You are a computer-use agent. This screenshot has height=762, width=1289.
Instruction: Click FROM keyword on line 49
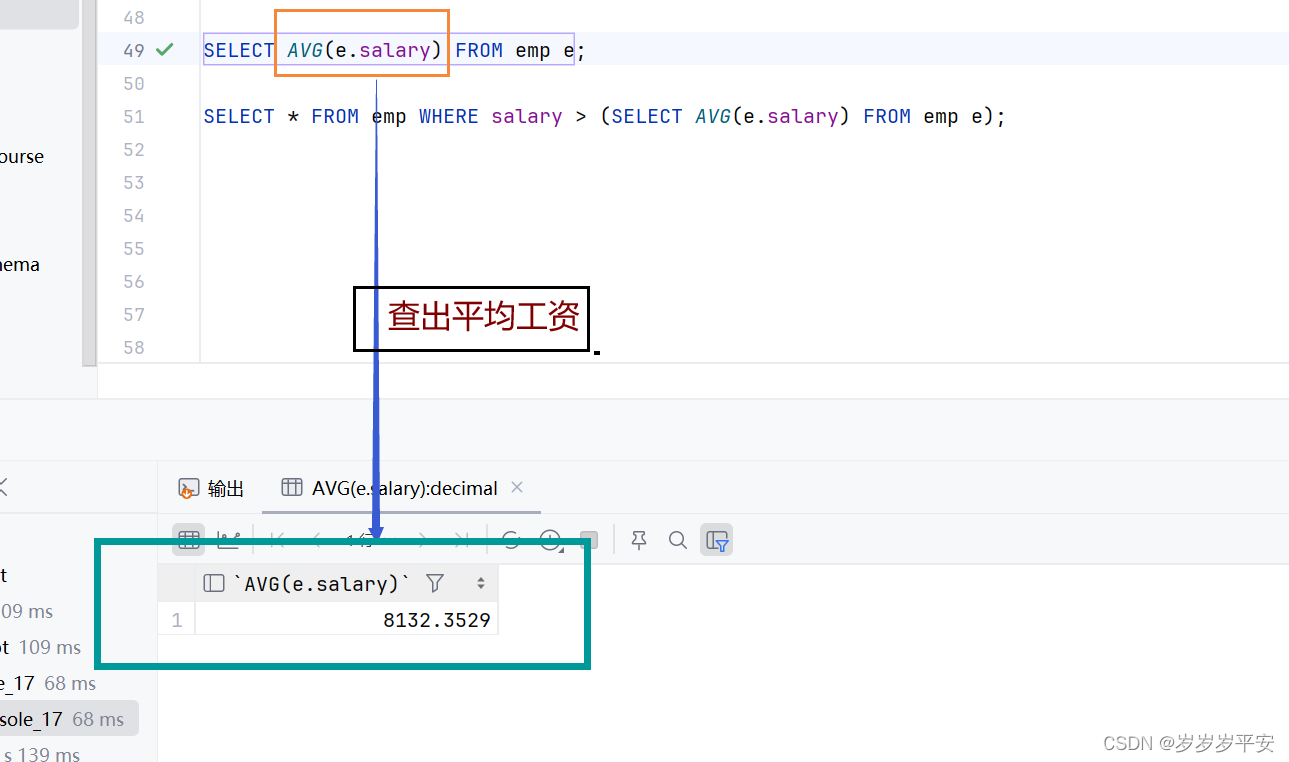tap(479, 50)
